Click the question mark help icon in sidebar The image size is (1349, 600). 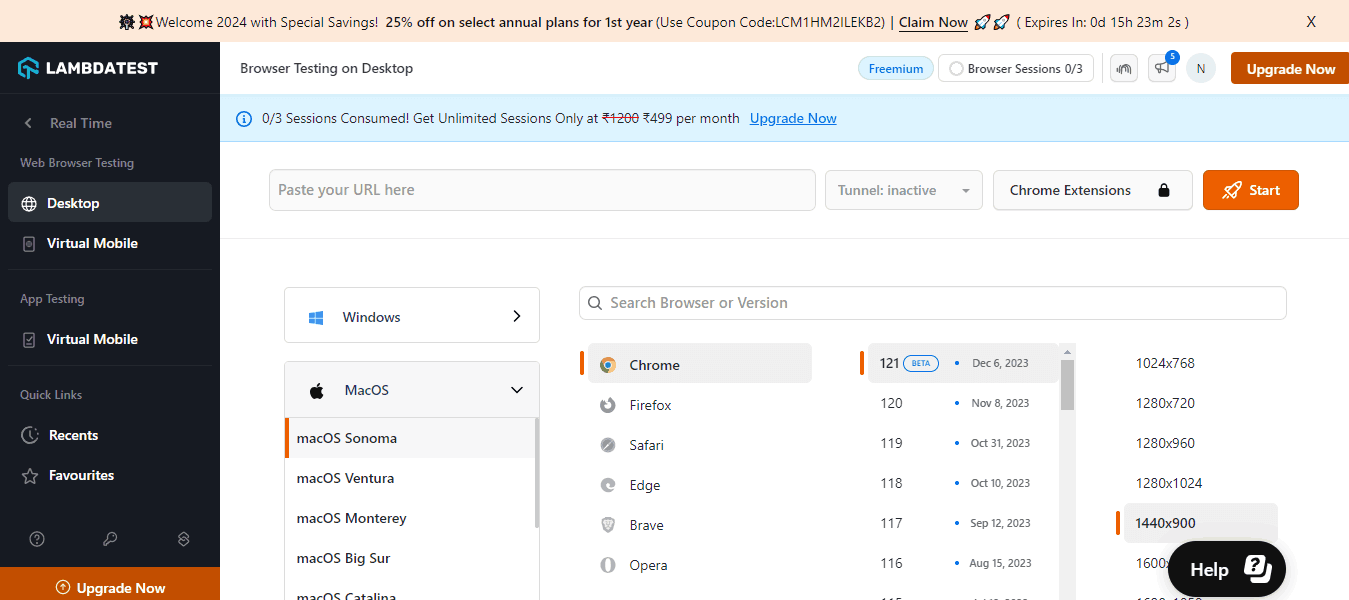[x=37, y=539]
